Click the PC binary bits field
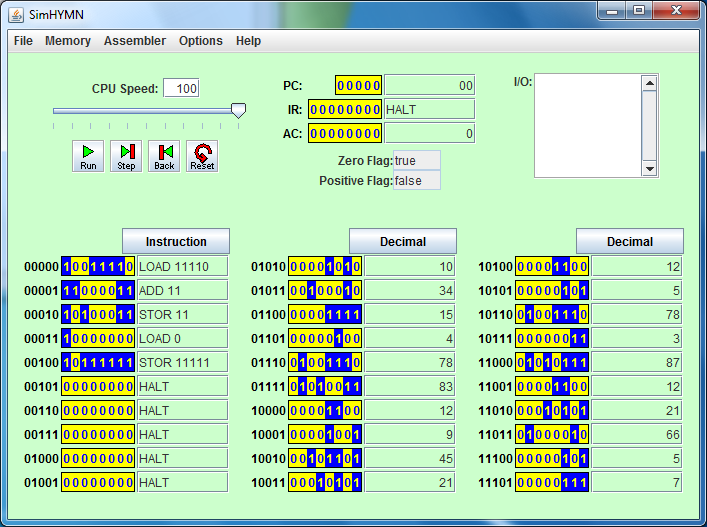The image size is (707, 527). pyautogui.click(x=358, y=85)
